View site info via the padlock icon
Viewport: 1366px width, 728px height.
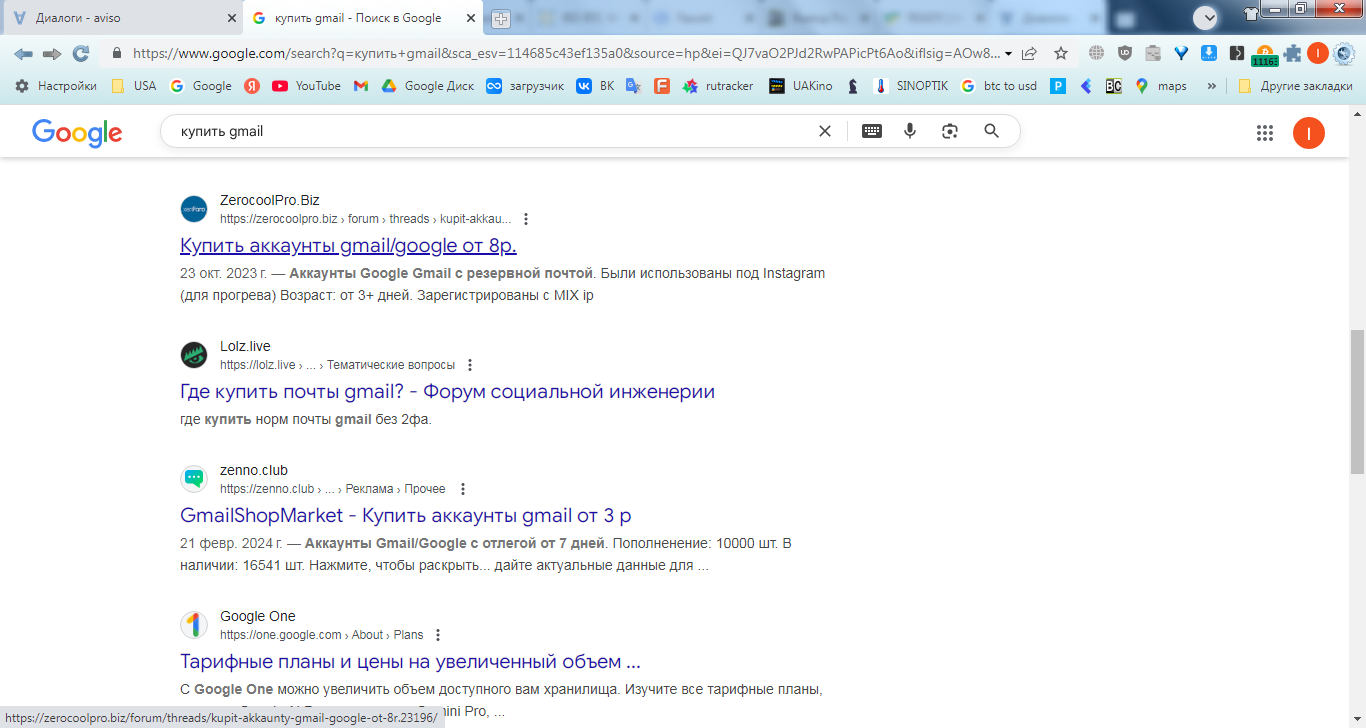(117, 54)
